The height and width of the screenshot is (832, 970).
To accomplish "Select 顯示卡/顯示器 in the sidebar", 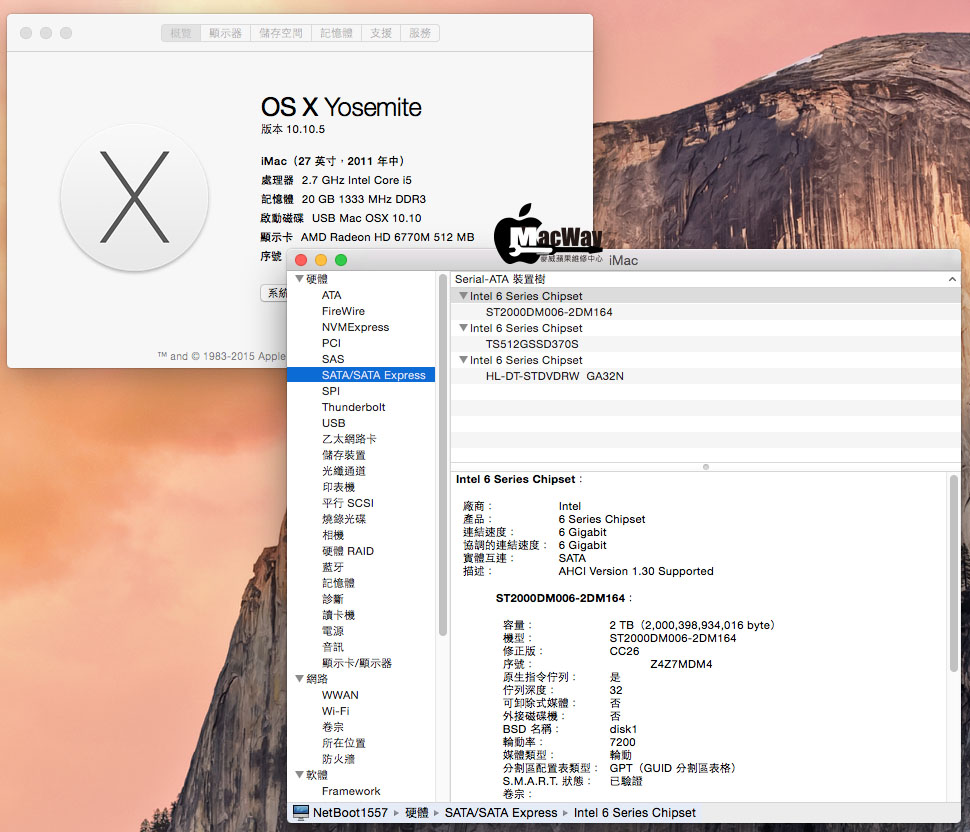I will [357, 663].
